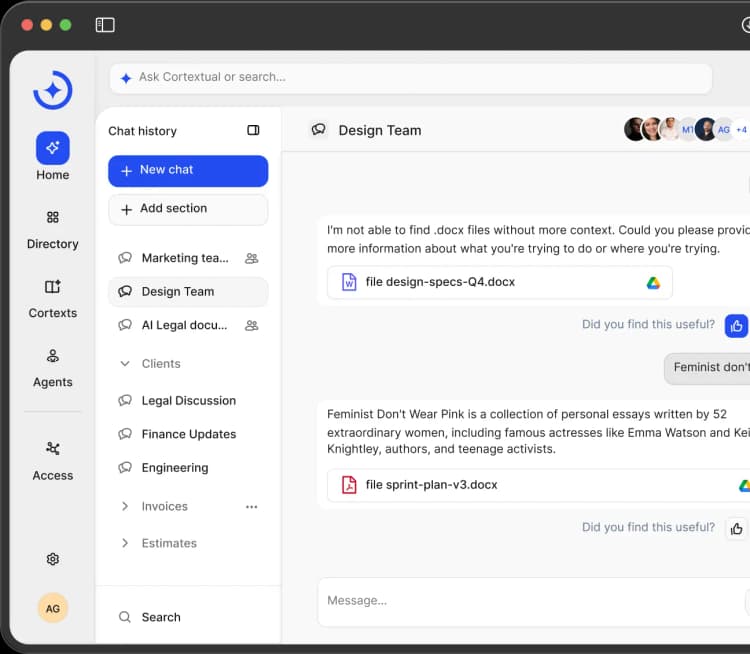Image resolution: width=750 pixels, height=654 pixels.
Task: Click PDF icon of sprint-plan file
Action: [349, 485]
